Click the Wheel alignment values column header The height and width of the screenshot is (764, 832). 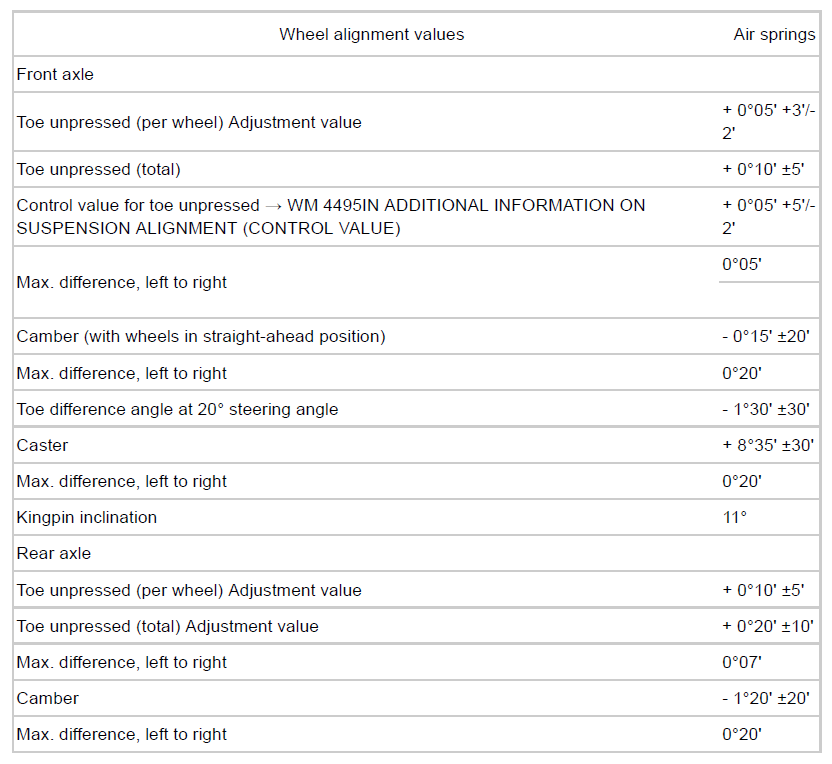(x=371, y=34)
